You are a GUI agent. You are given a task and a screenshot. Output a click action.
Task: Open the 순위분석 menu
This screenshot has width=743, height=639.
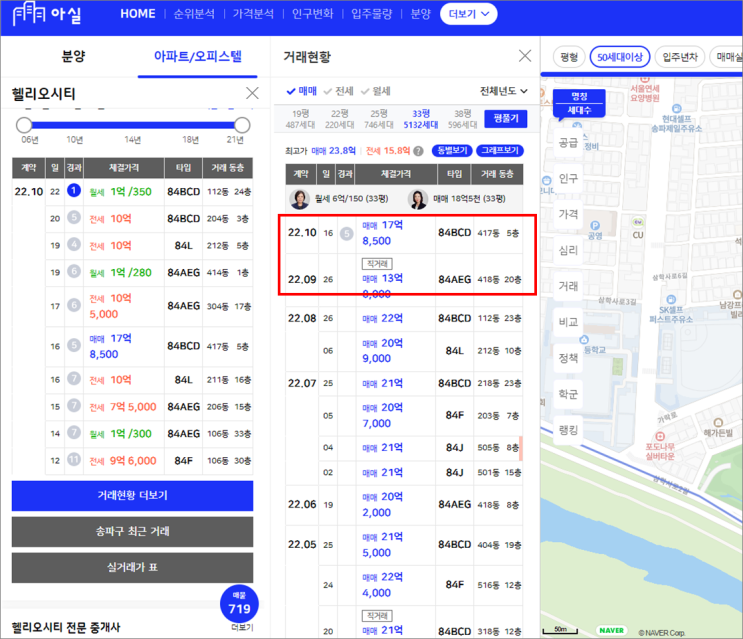pos(194,14)
